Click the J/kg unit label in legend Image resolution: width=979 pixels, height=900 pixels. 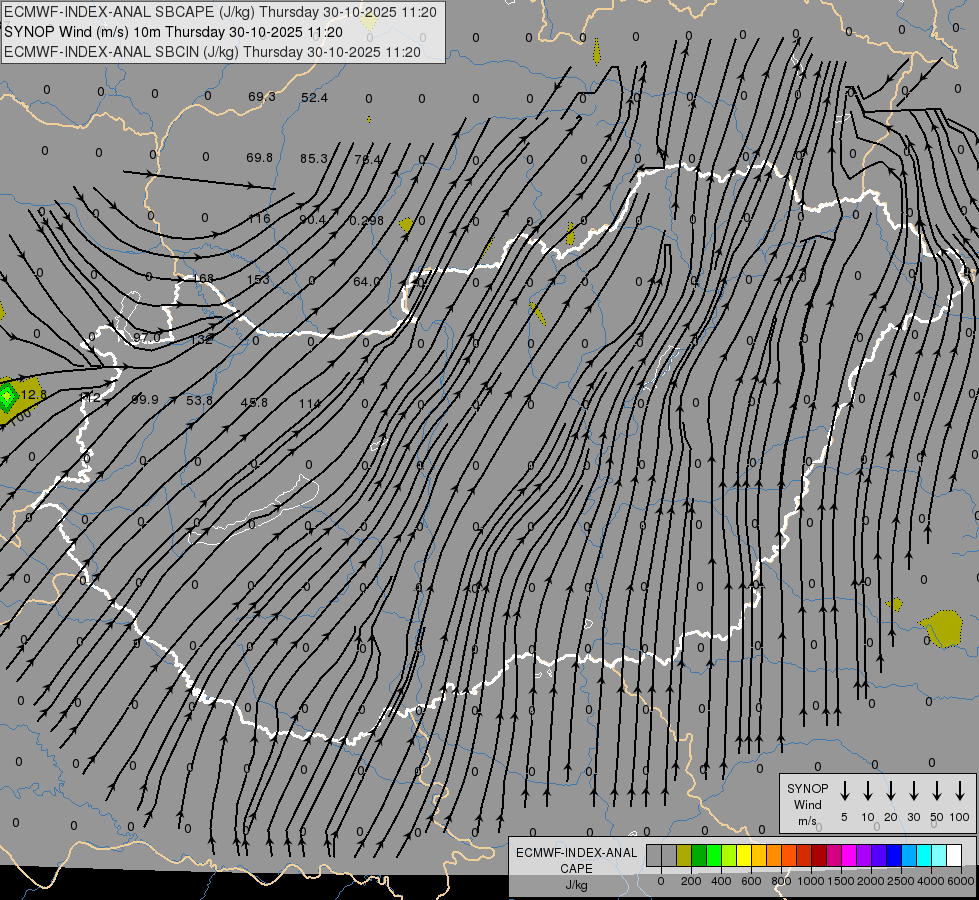(x=576, y=885)
